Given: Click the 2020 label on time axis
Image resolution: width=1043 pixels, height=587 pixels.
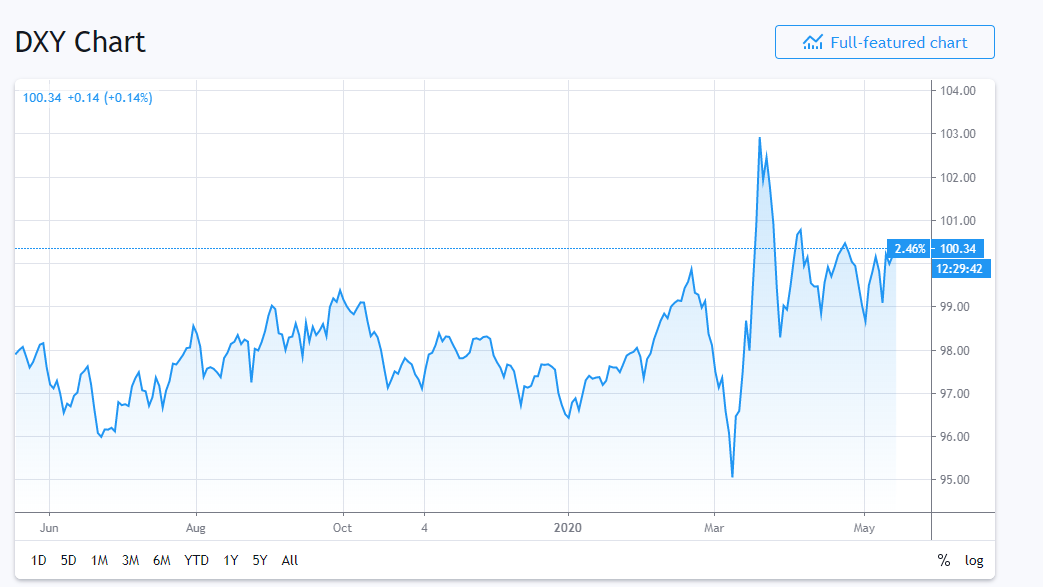Looking at the screenshot, I should 568,526.
